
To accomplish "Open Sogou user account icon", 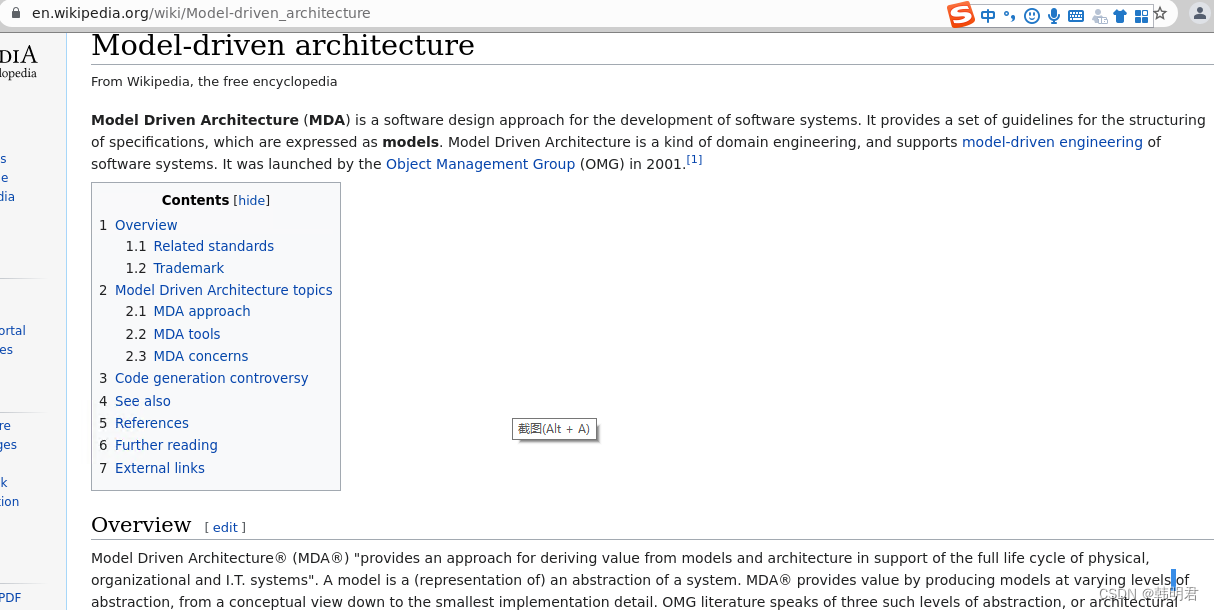I will (x=1099, y=15).
